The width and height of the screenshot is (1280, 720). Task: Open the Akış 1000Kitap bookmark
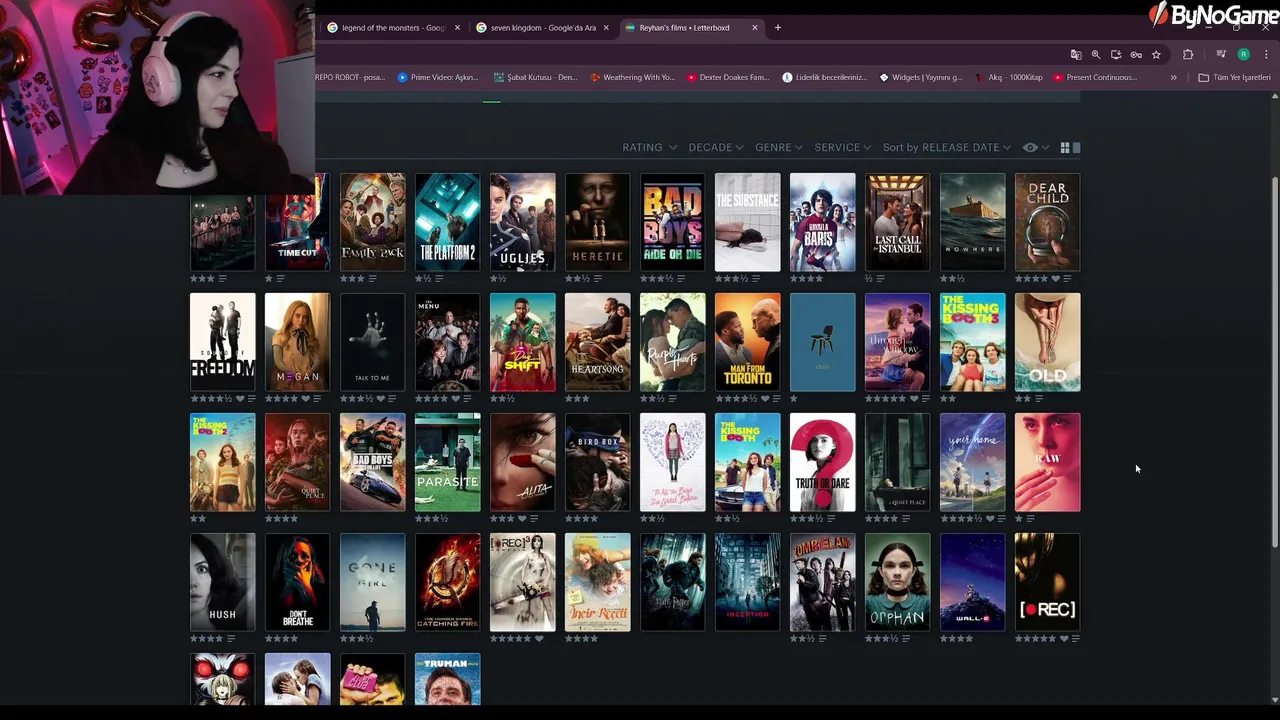click(x=1008, y=77)
